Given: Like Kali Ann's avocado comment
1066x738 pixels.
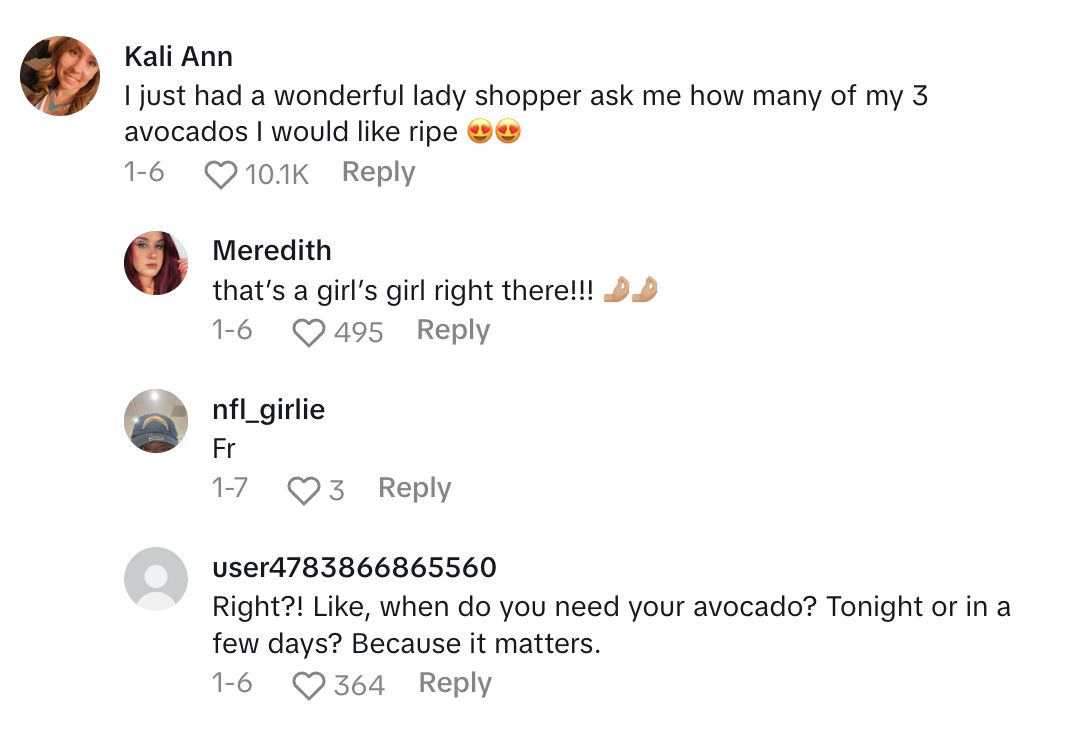Looking at the screenshot, I should point(220,175).
